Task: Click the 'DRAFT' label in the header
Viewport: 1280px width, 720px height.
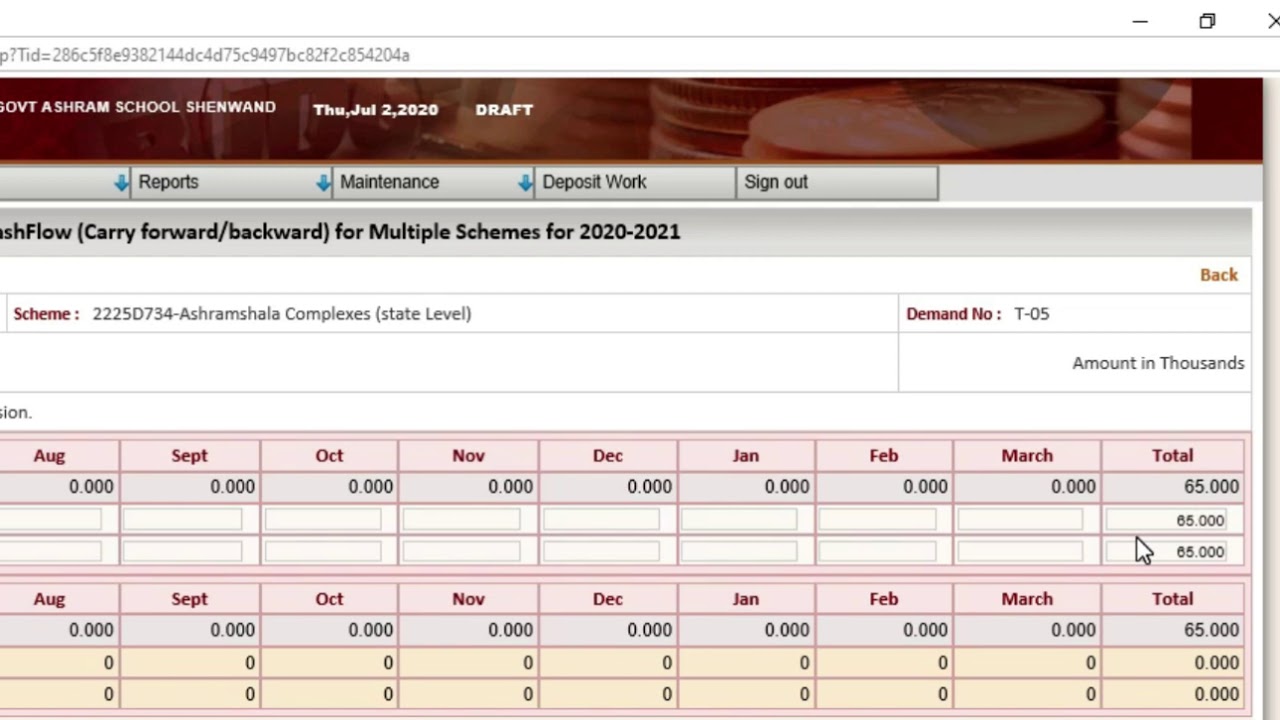Action: 504,110
